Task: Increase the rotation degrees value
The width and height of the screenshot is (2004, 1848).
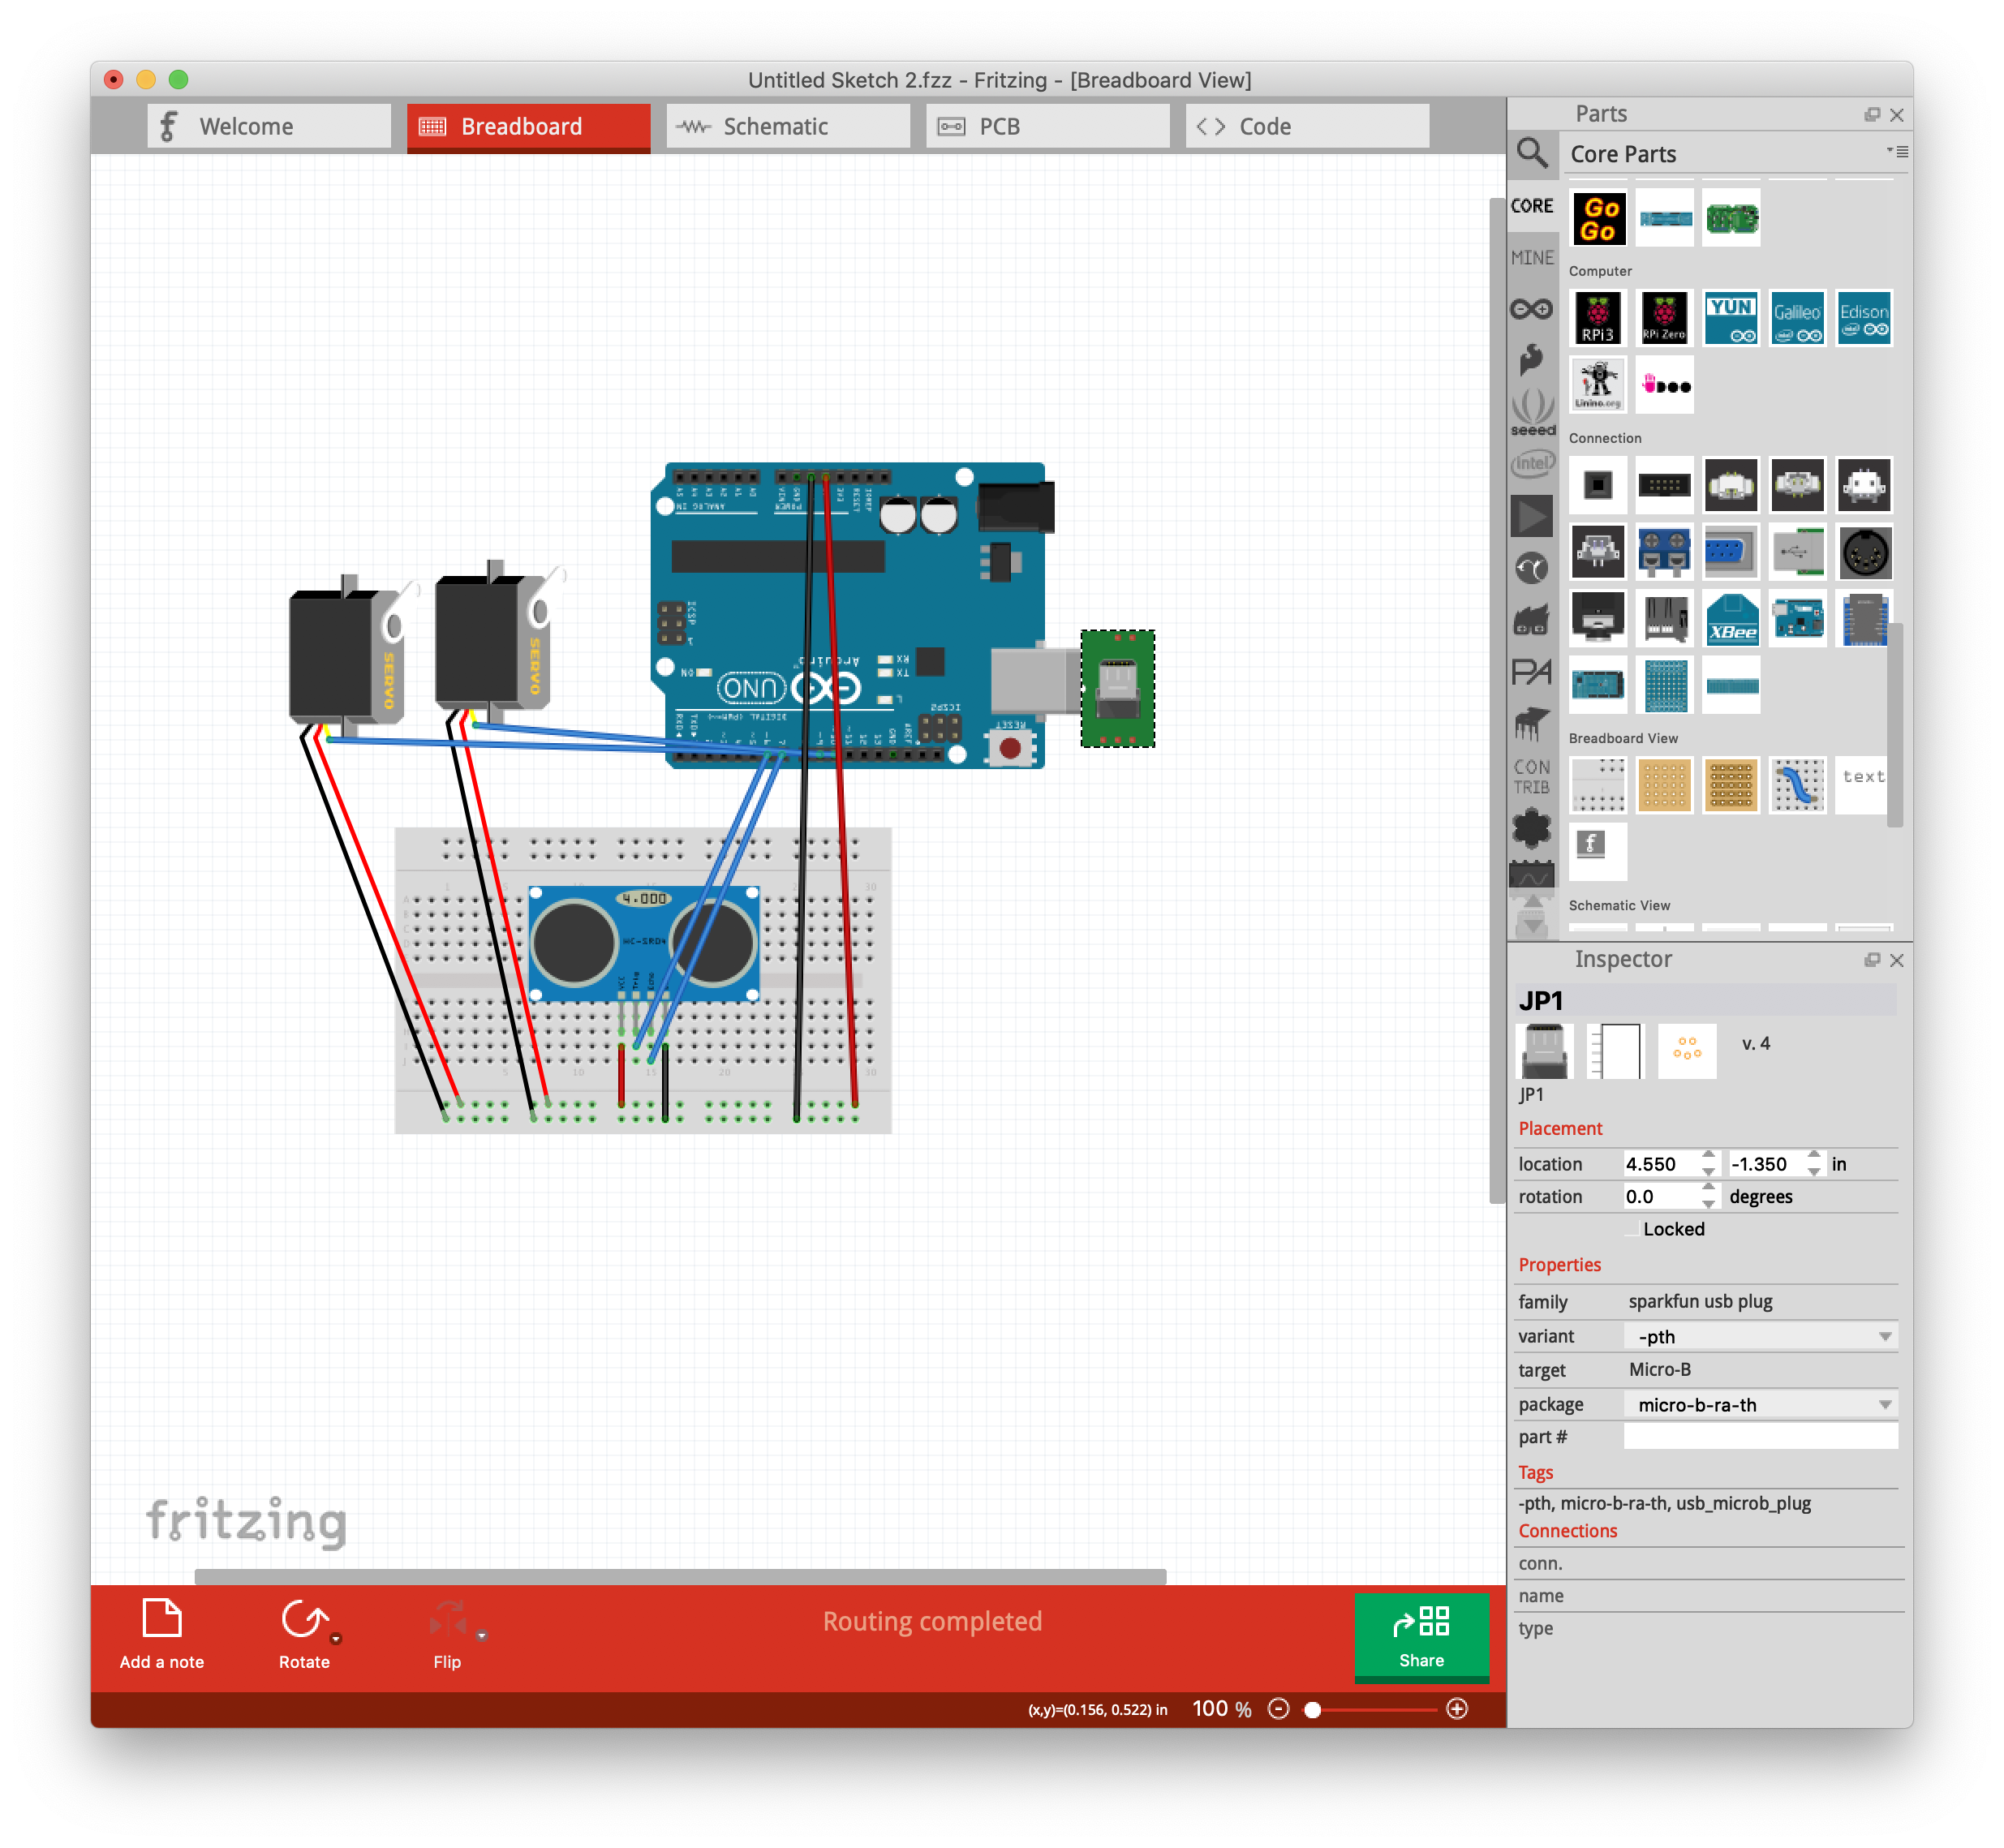Action: [x=1708, y=1188]
